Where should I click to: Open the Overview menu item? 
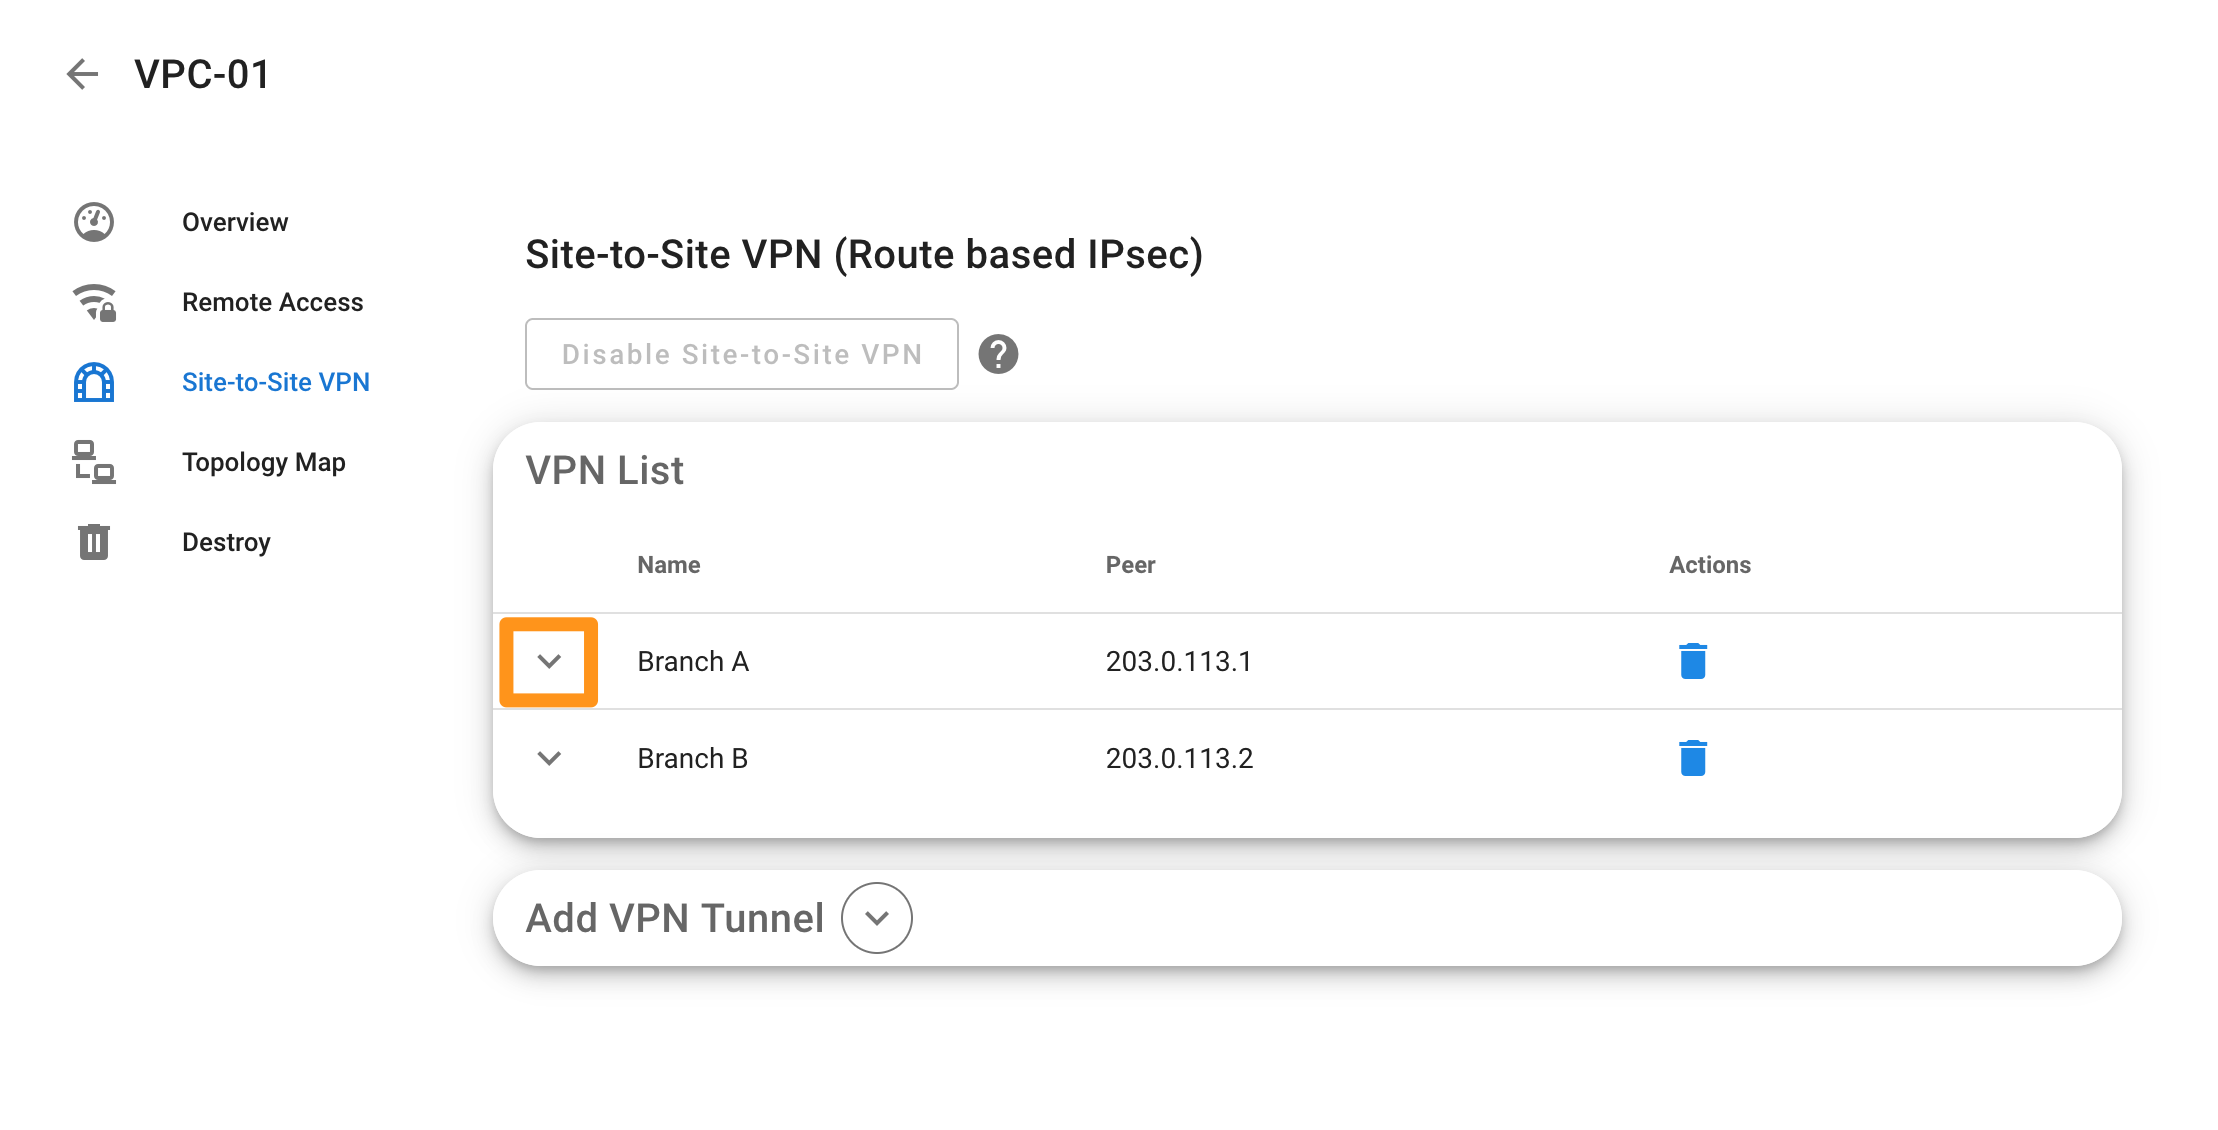[x=235, y=222]
